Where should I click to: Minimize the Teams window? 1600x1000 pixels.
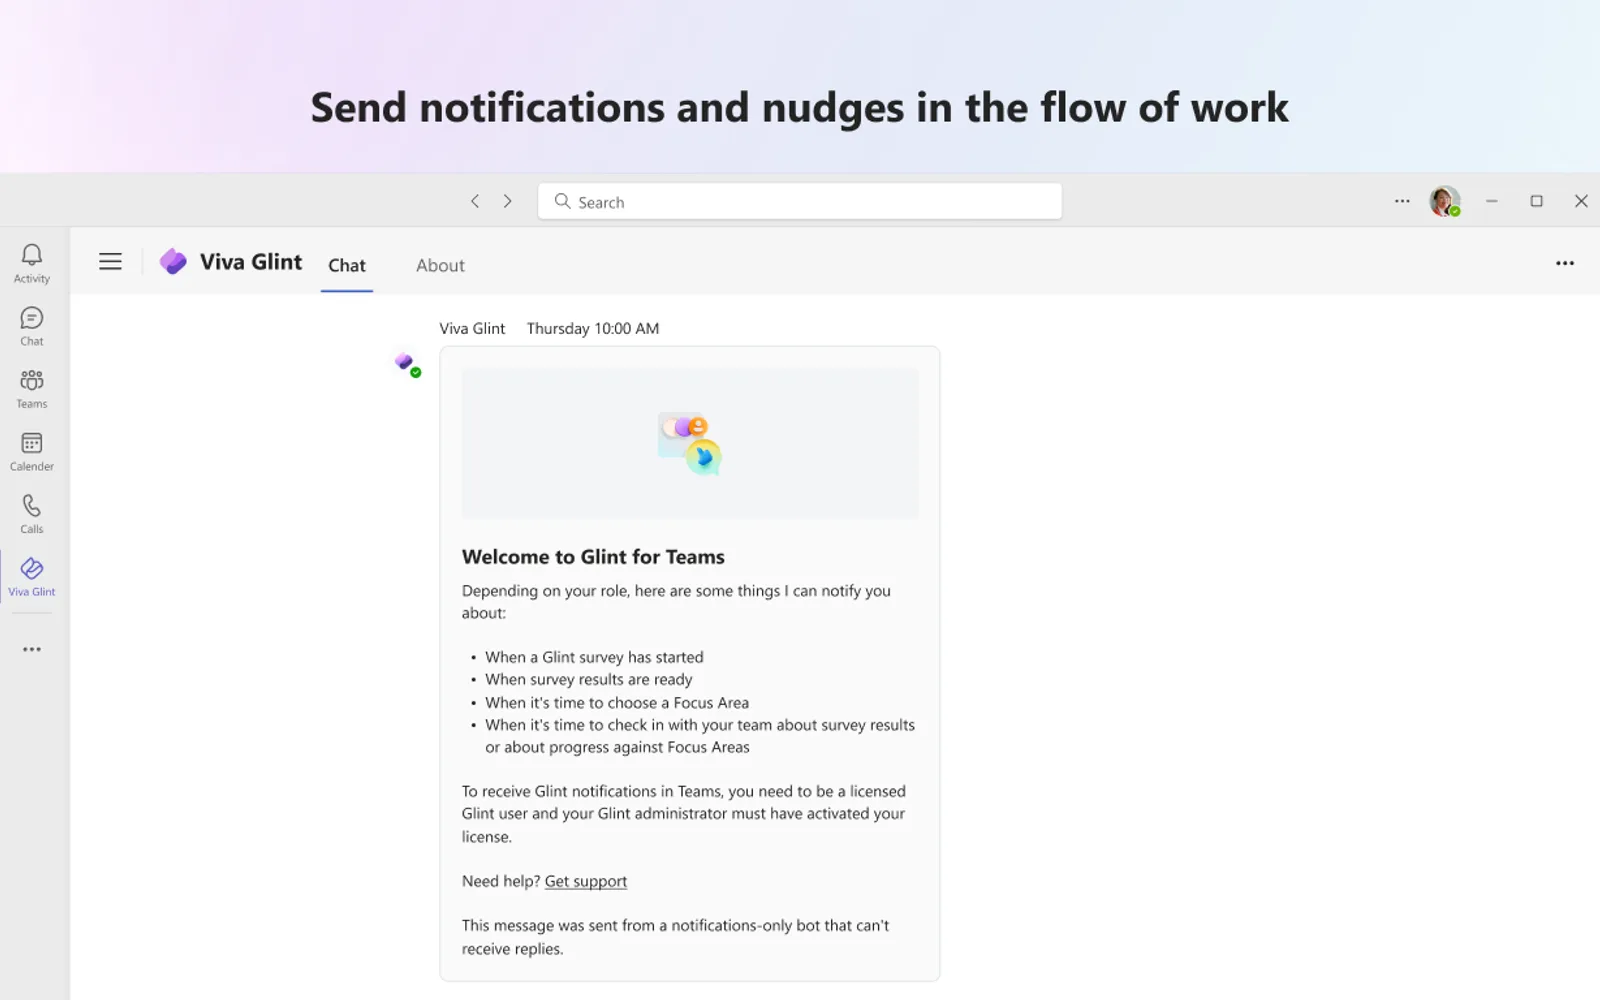point(1491,201)
